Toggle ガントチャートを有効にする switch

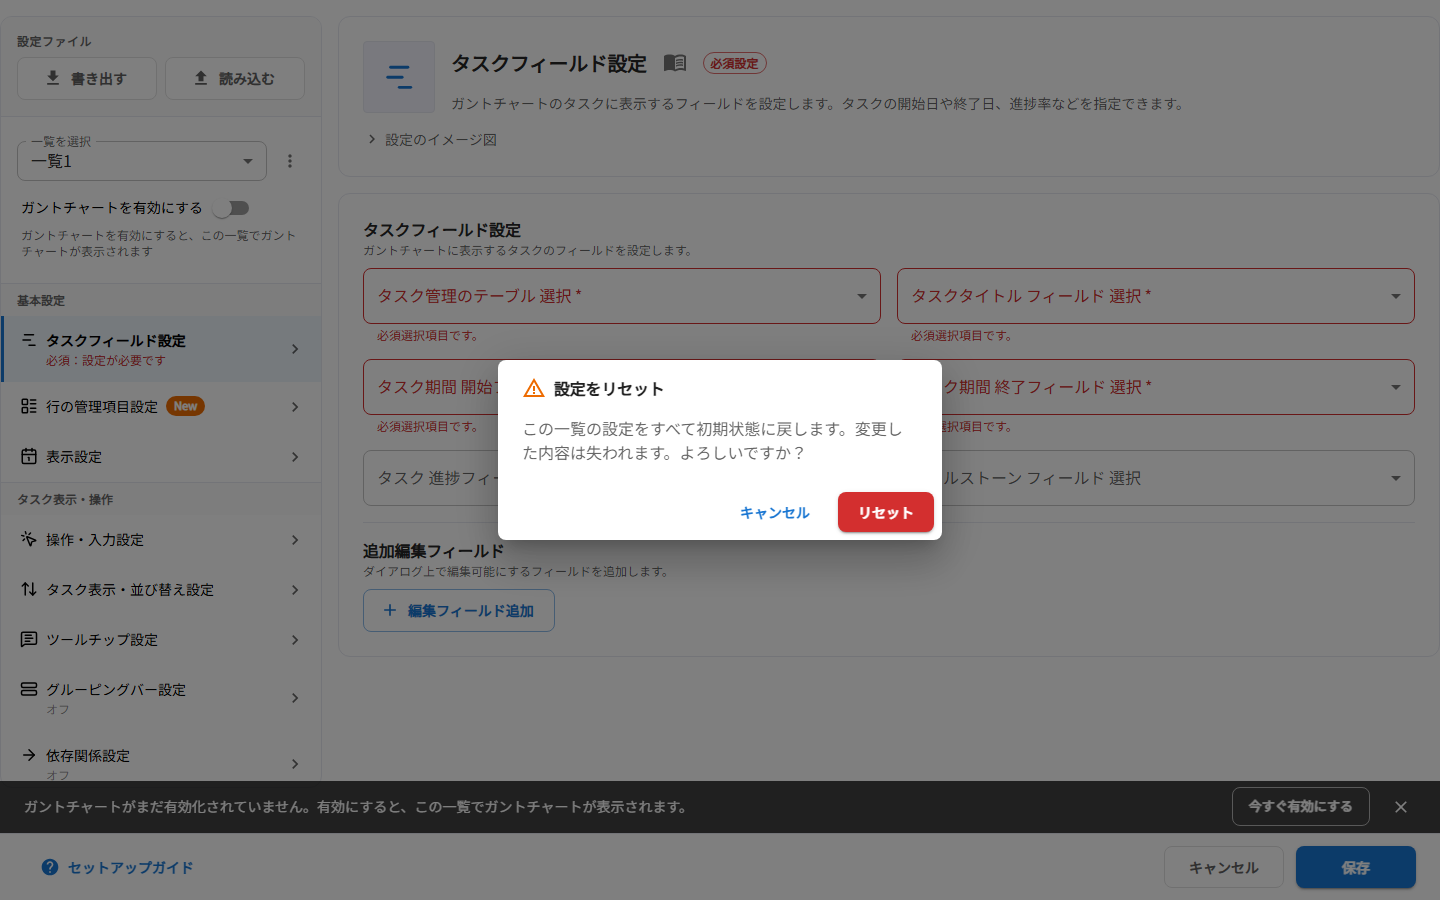[231, 208]
